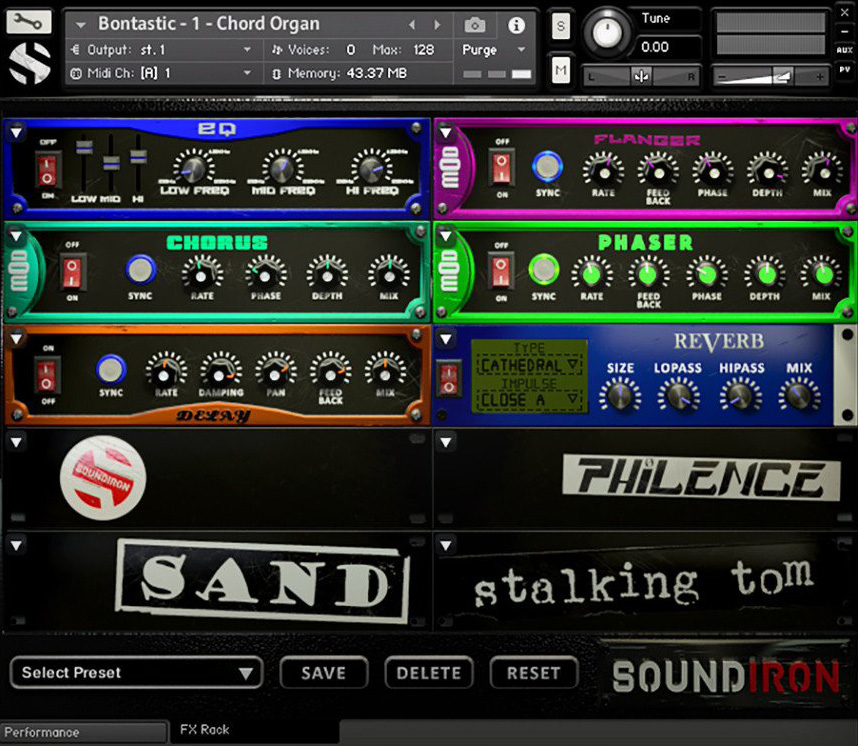This screenshot has width=858, height=746.
Task: Adjust the EQ Hi gain fader
Action: tap(138, 157)
